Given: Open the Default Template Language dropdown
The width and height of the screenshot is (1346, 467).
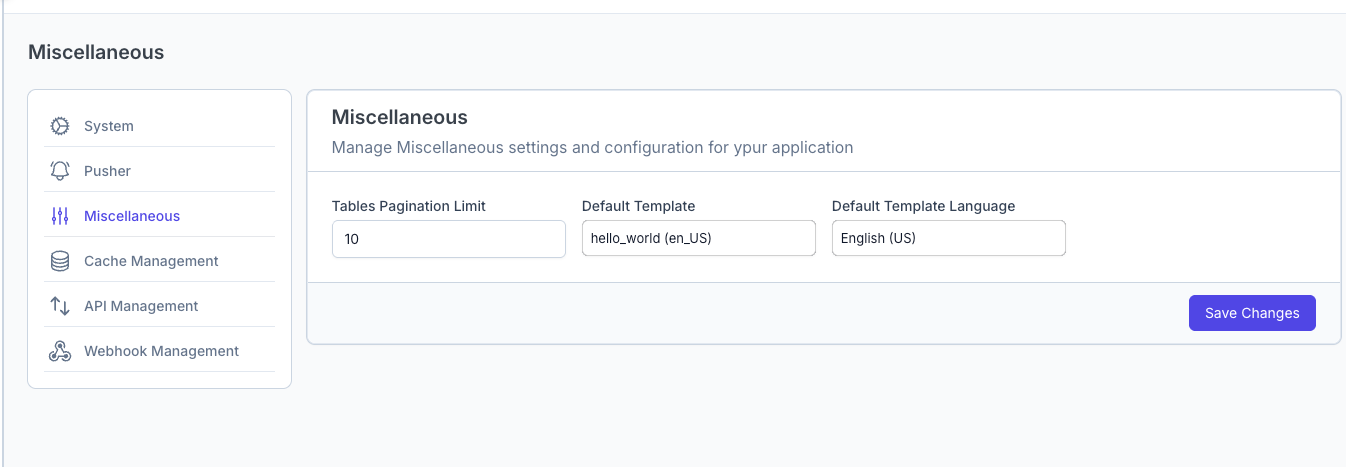Looking at the screenshot, I should point(949,238).
